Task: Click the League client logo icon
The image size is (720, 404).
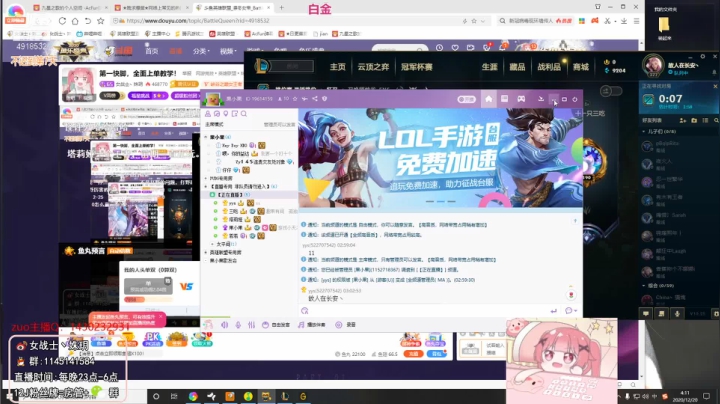Action: 261,67
